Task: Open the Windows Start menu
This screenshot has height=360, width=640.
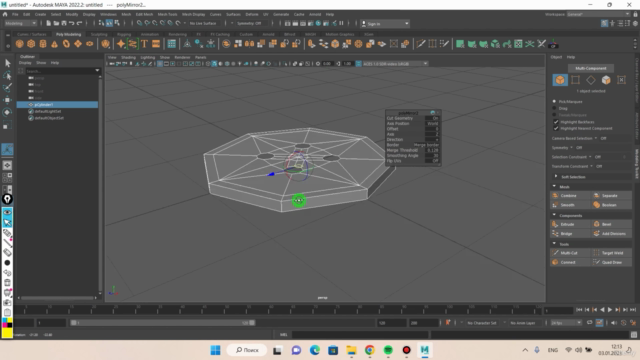Action: click(x=216, y=350)
